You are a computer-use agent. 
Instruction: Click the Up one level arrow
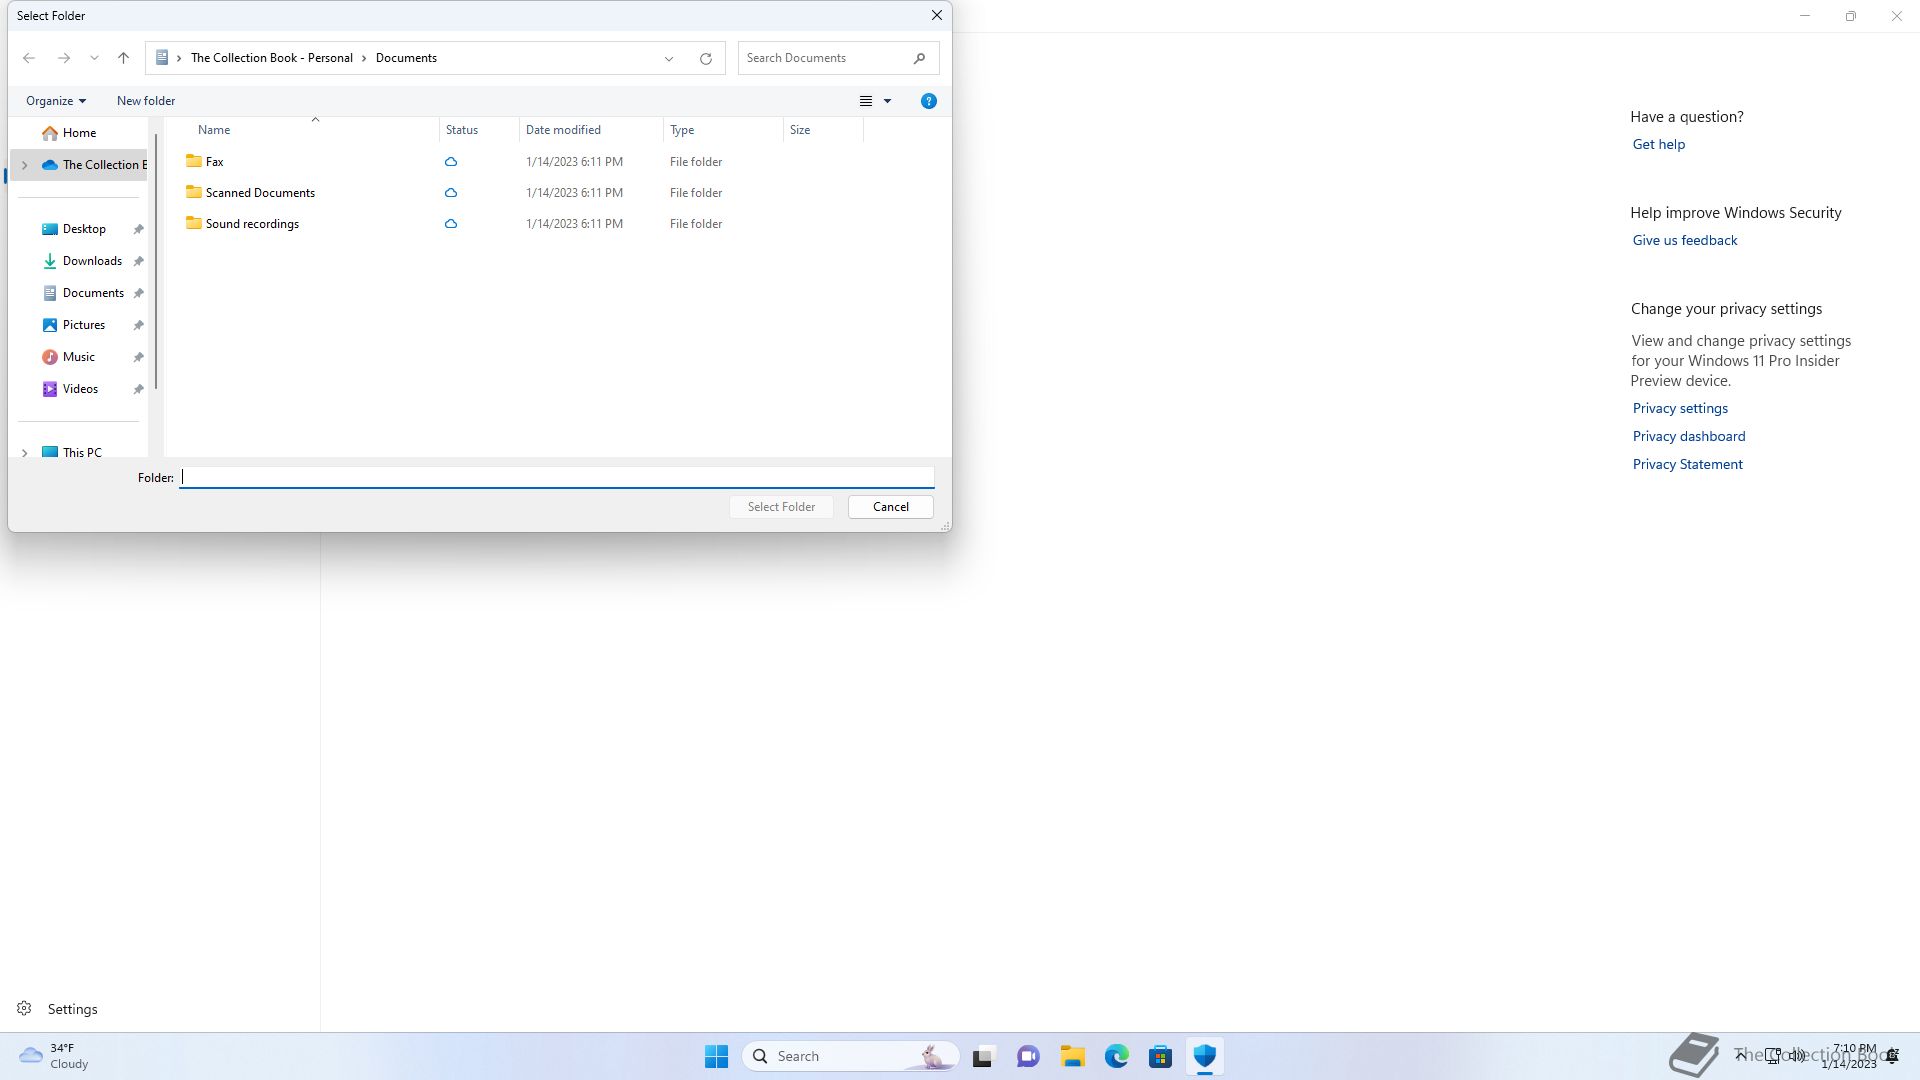tap(123, 58)
